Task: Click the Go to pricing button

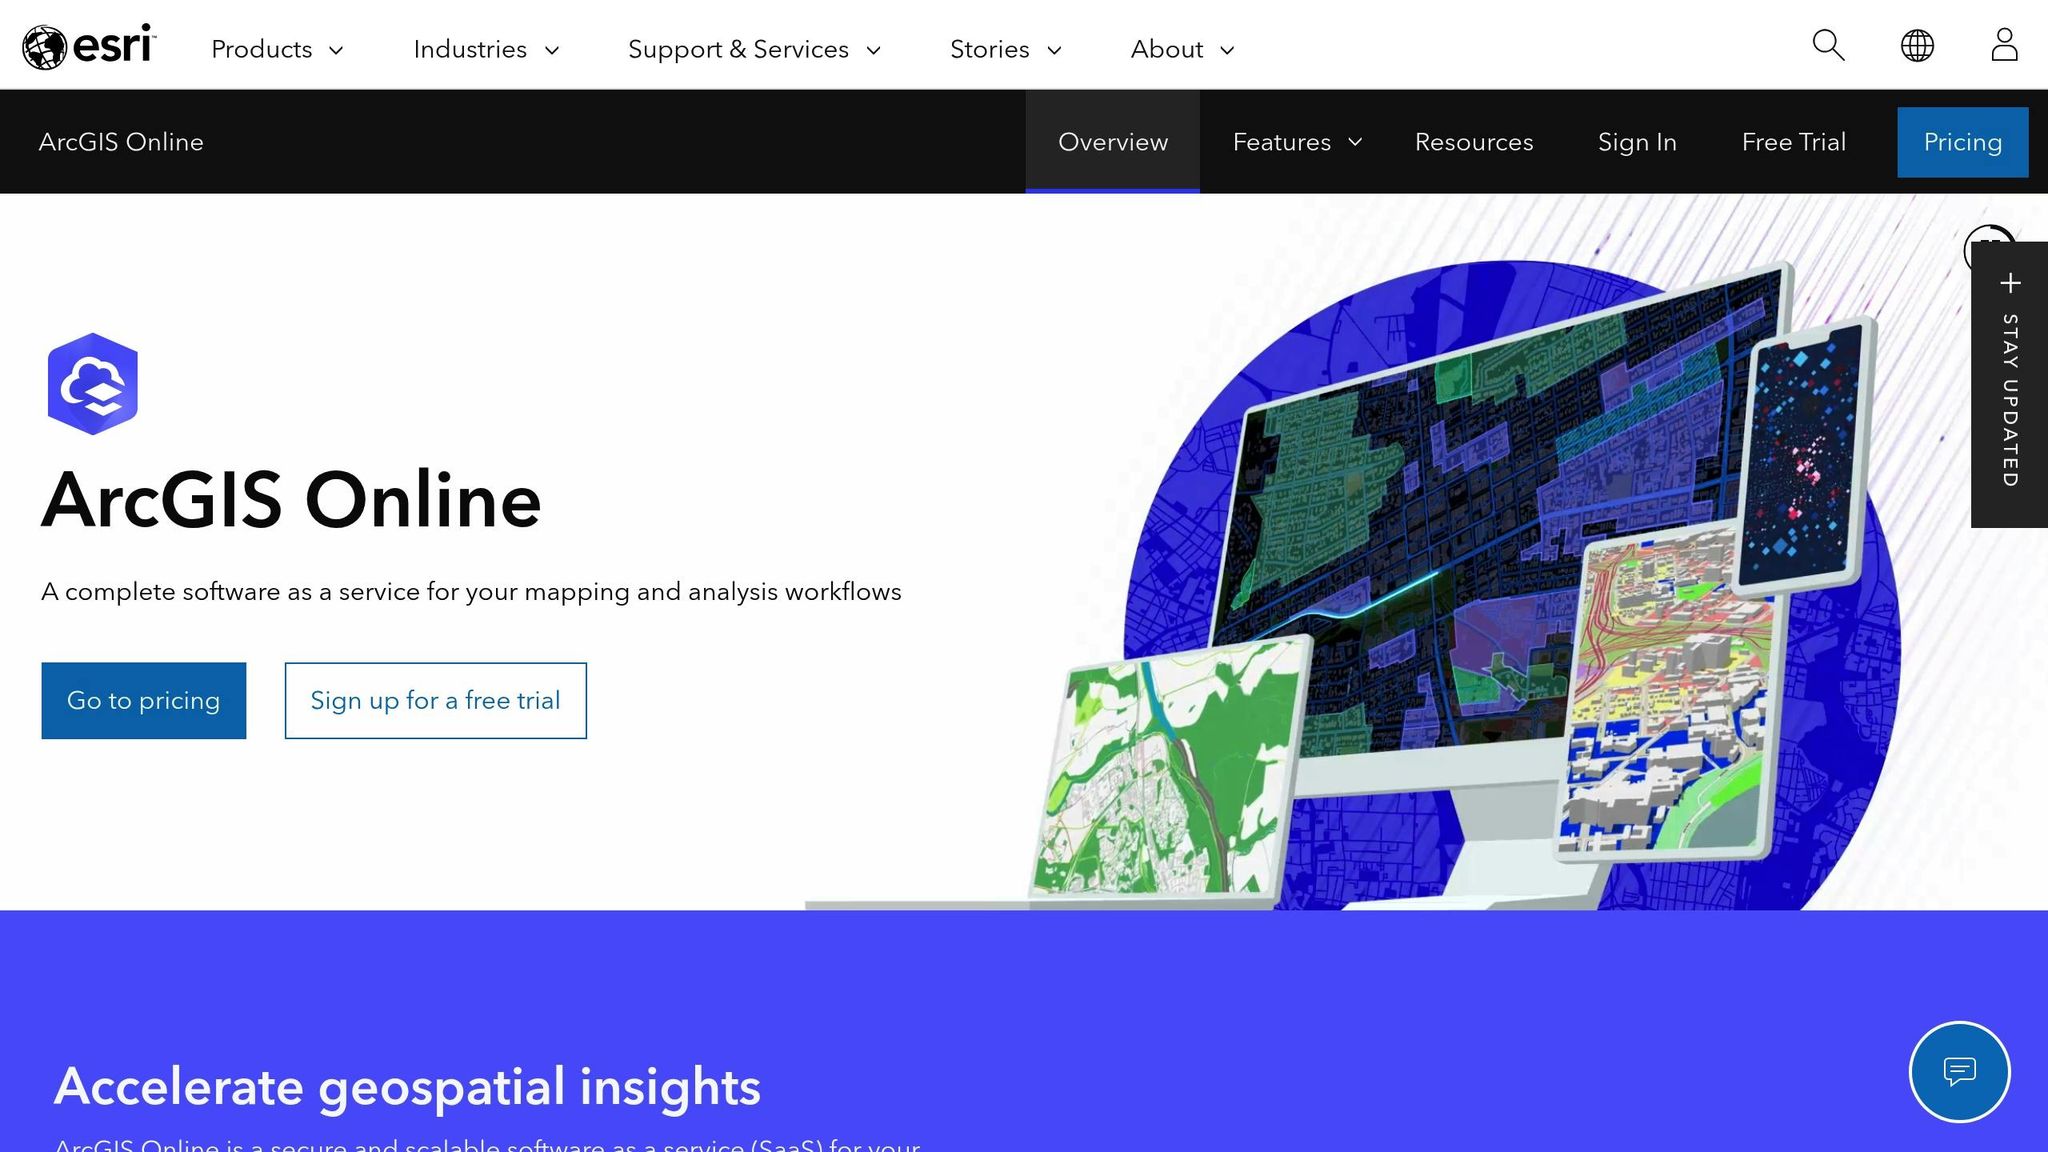Action: tap(143, 700)
